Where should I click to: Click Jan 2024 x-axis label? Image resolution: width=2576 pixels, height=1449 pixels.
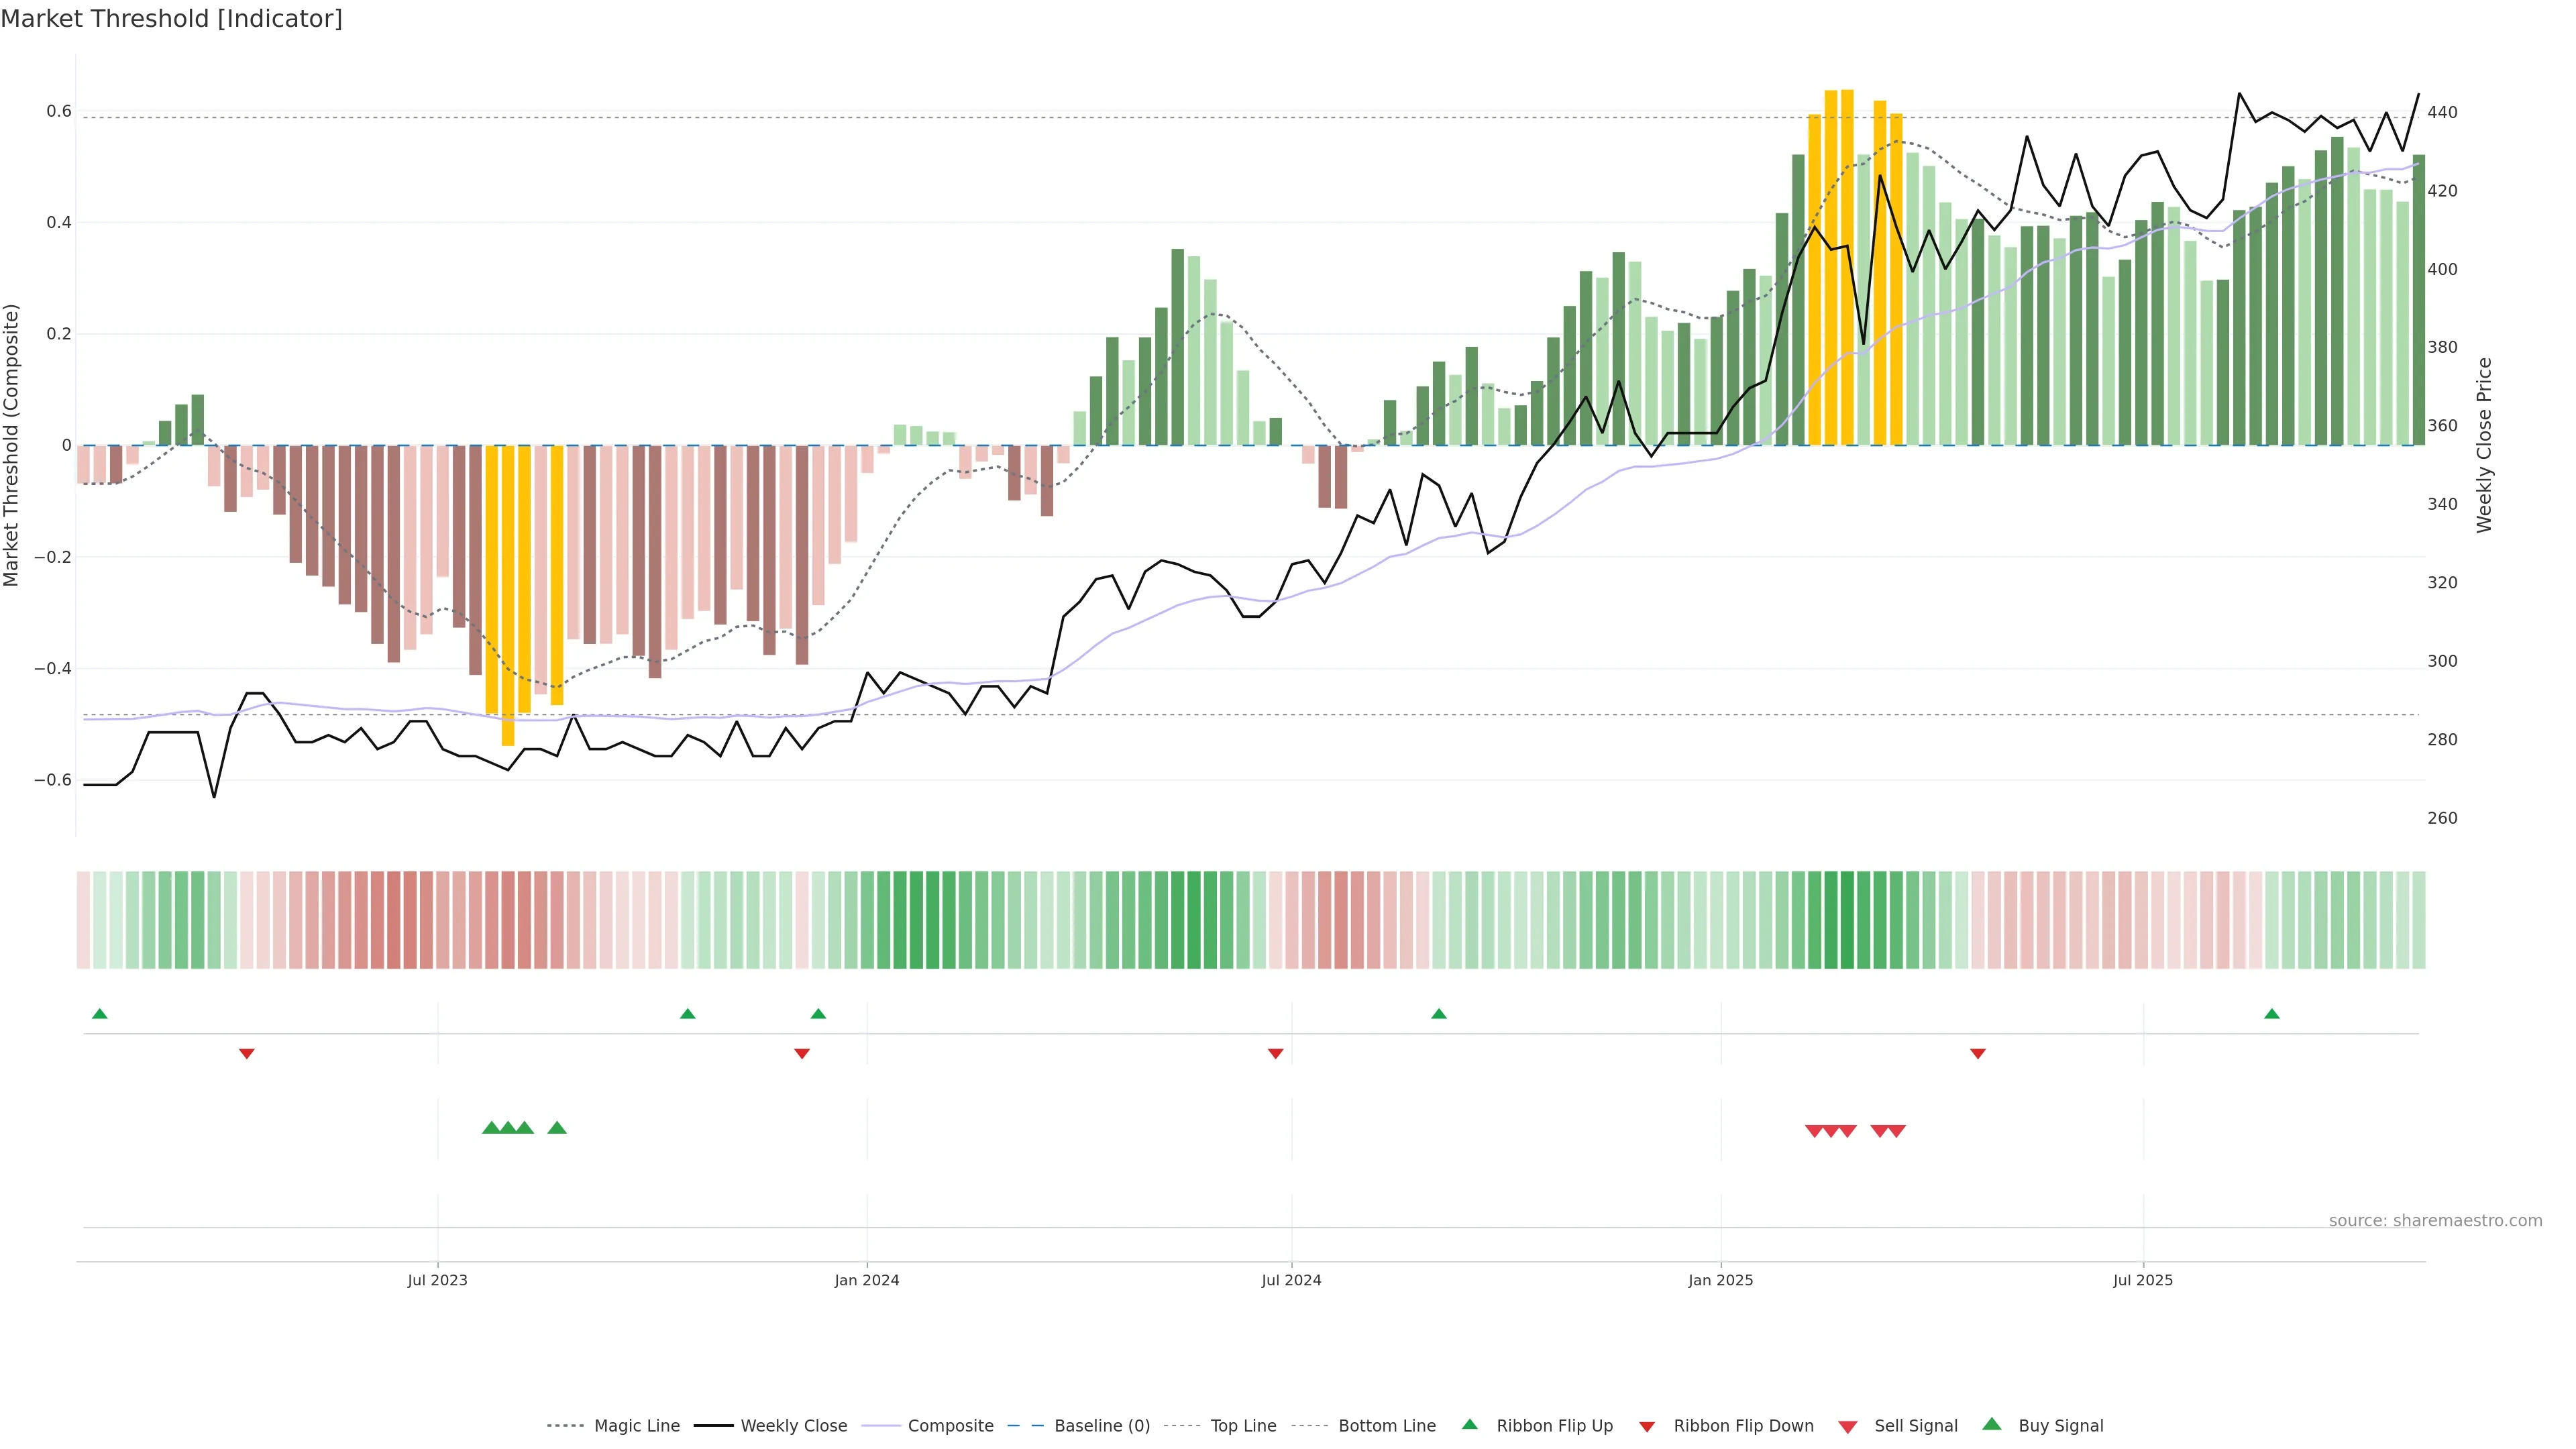click(x=866, y=1280)
